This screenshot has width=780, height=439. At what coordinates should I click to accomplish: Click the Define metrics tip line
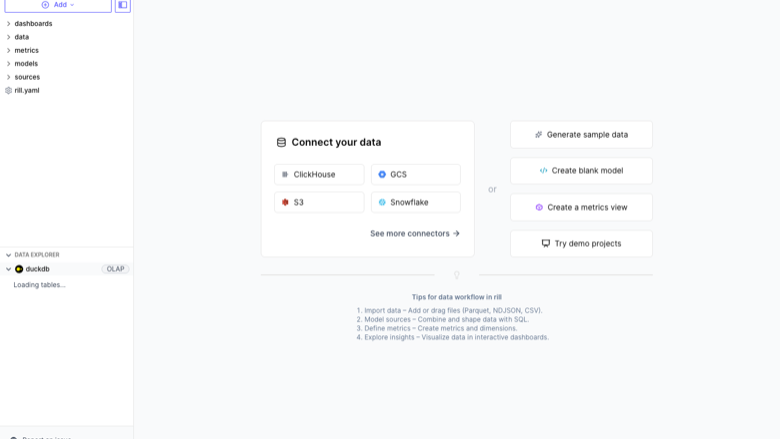point(437,328)
